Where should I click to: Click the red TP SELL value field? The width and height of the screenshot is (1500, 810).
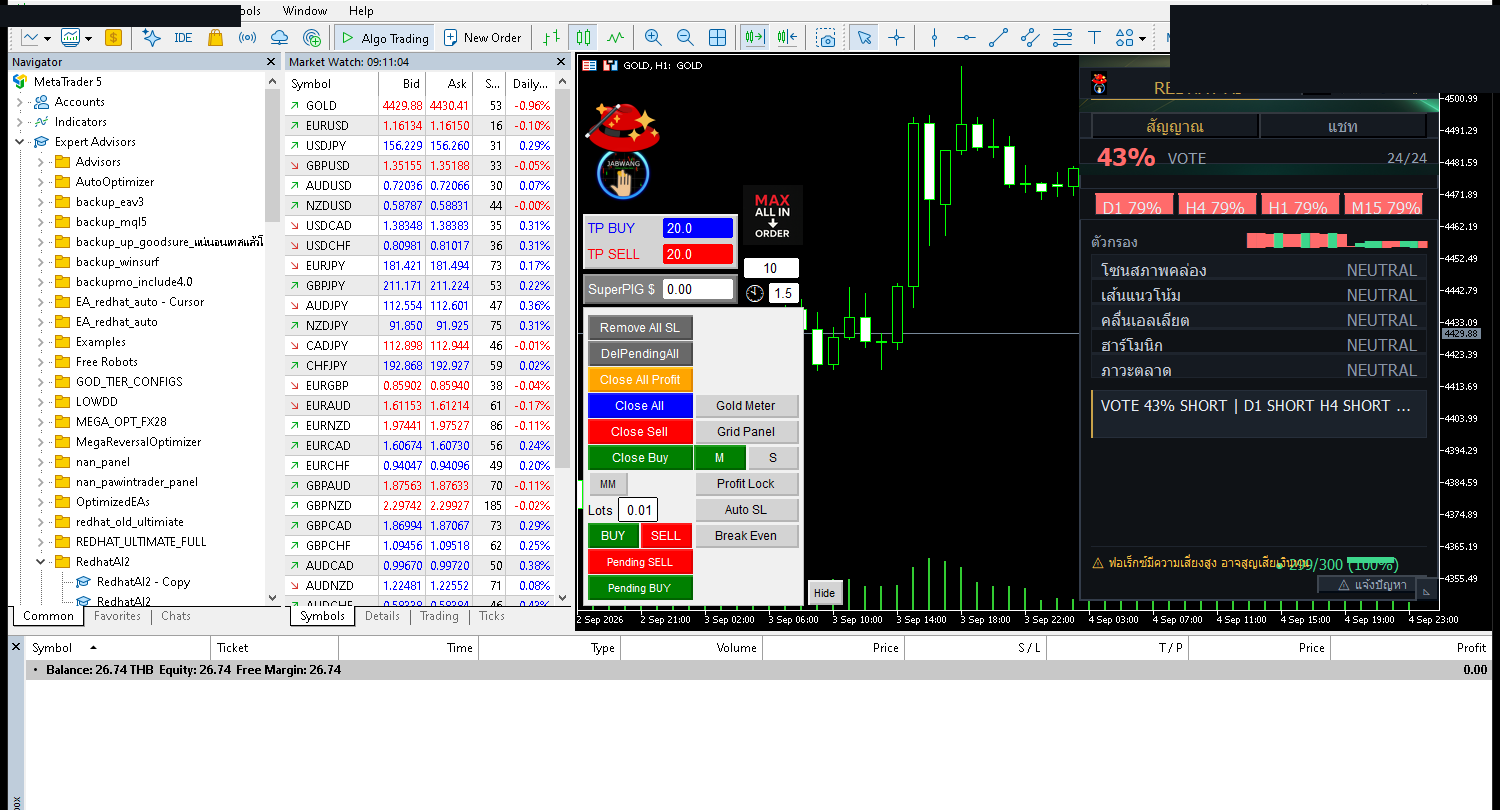pos(698,254)
